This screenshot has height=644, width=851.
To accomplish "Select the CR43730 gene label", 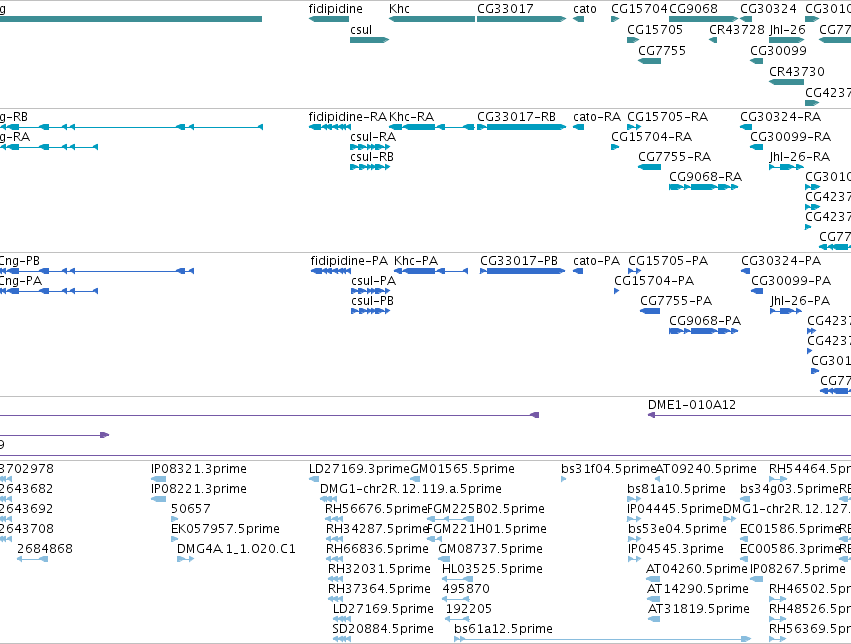I will (797, 72).
